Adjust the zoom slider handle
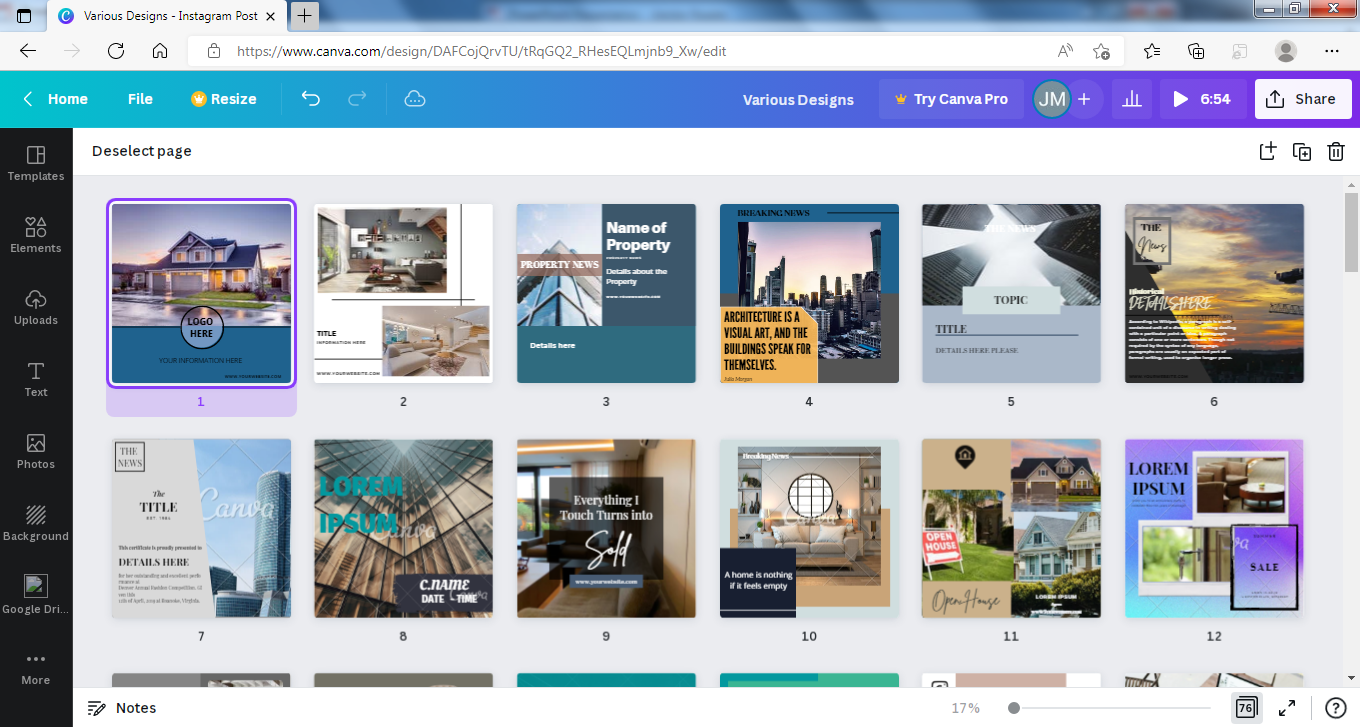The width and height of the screenshot is (1360, 727). 1014,708
